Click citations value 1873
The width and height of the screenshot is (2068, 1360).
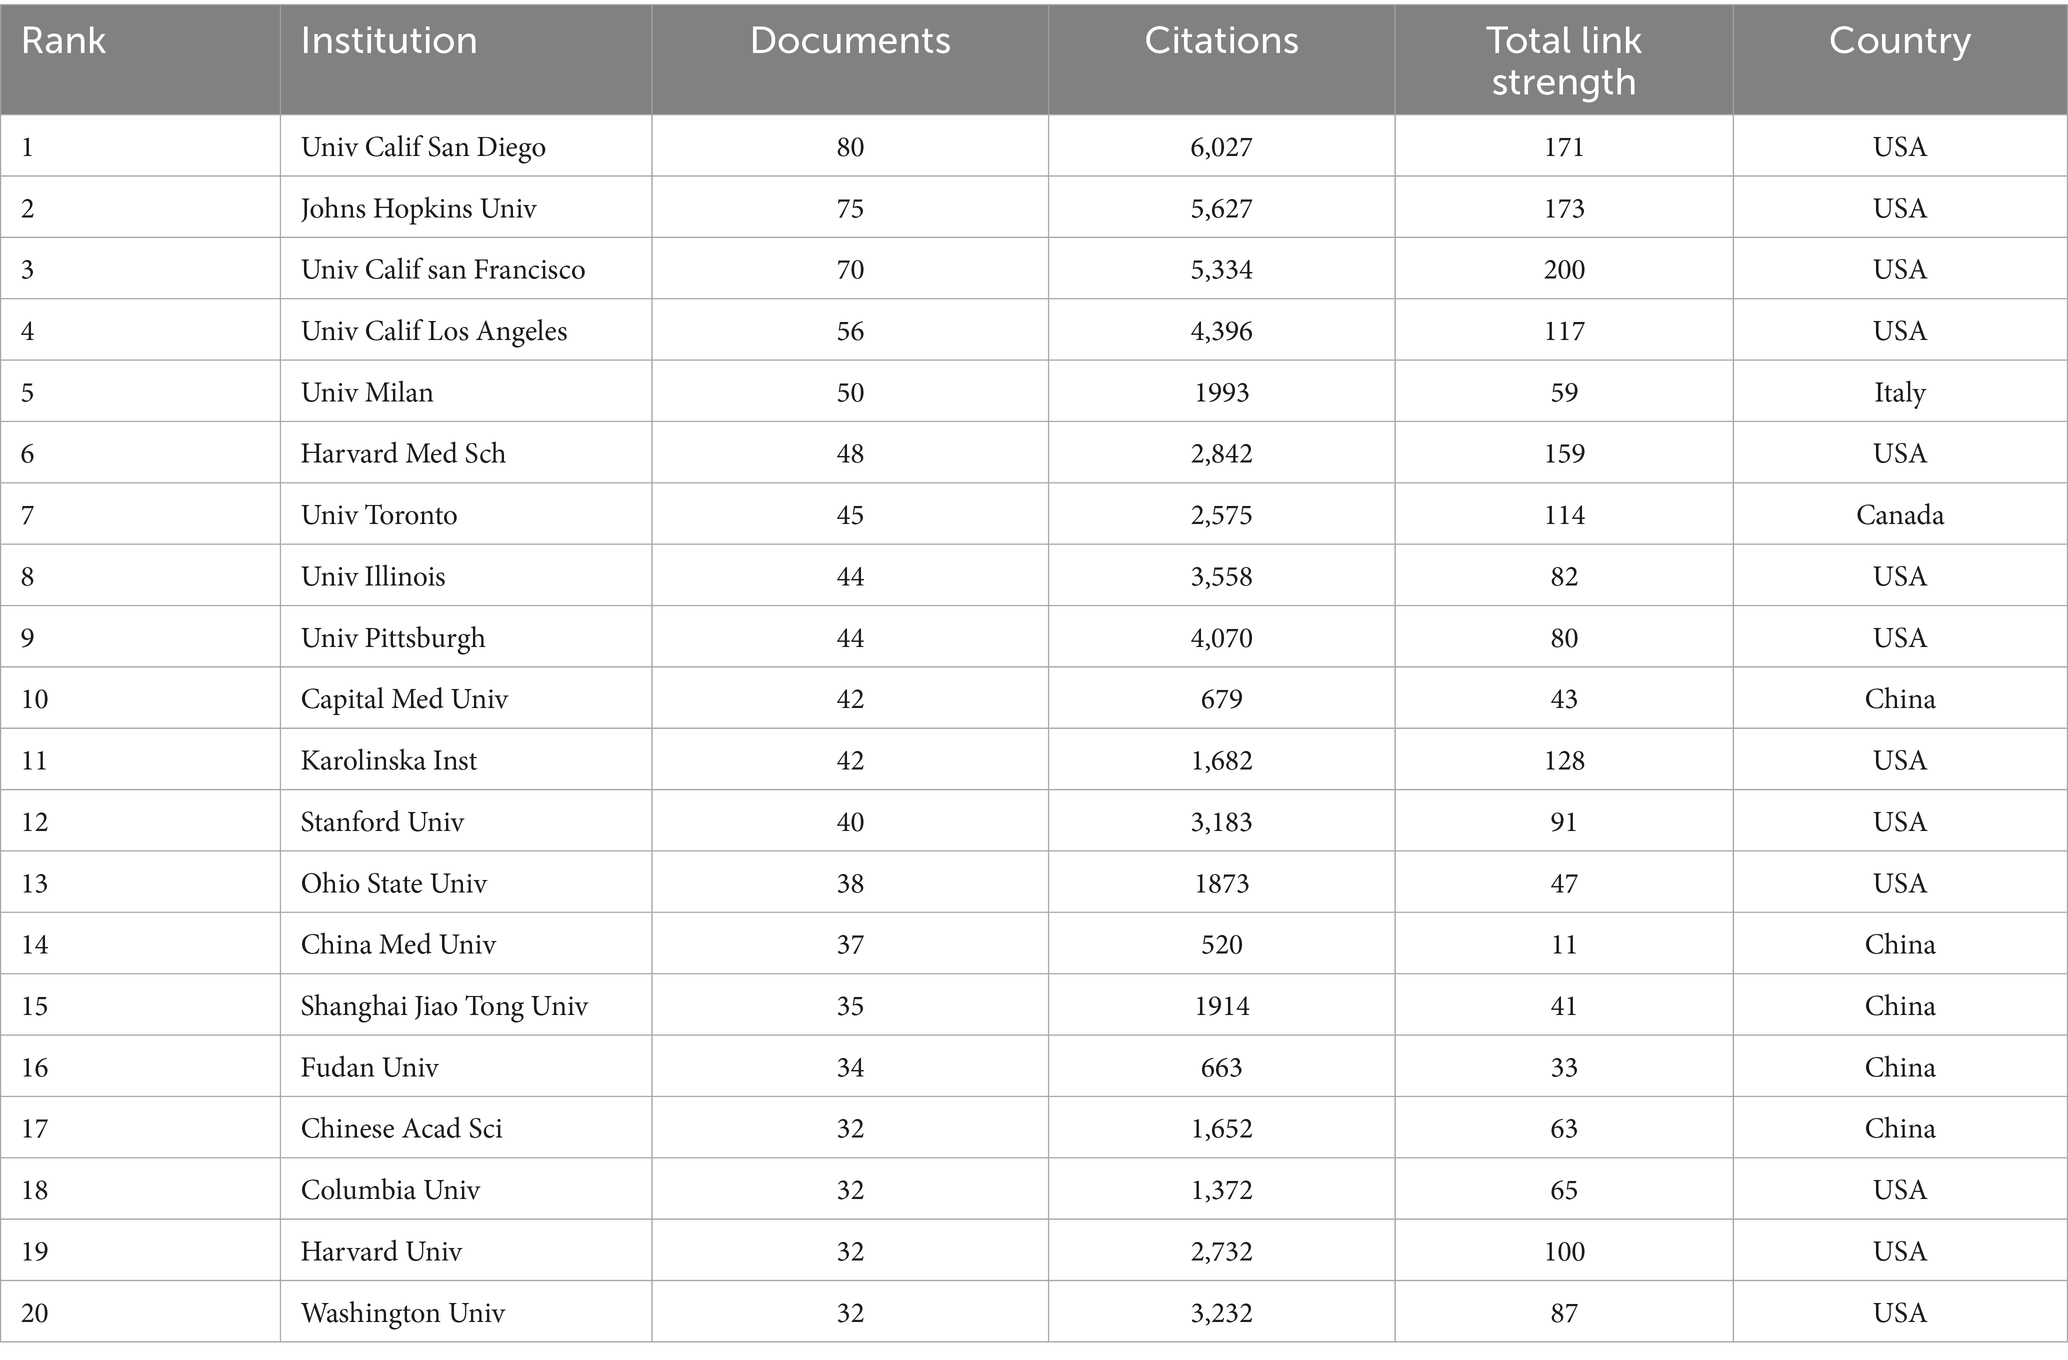[1221, 883]
